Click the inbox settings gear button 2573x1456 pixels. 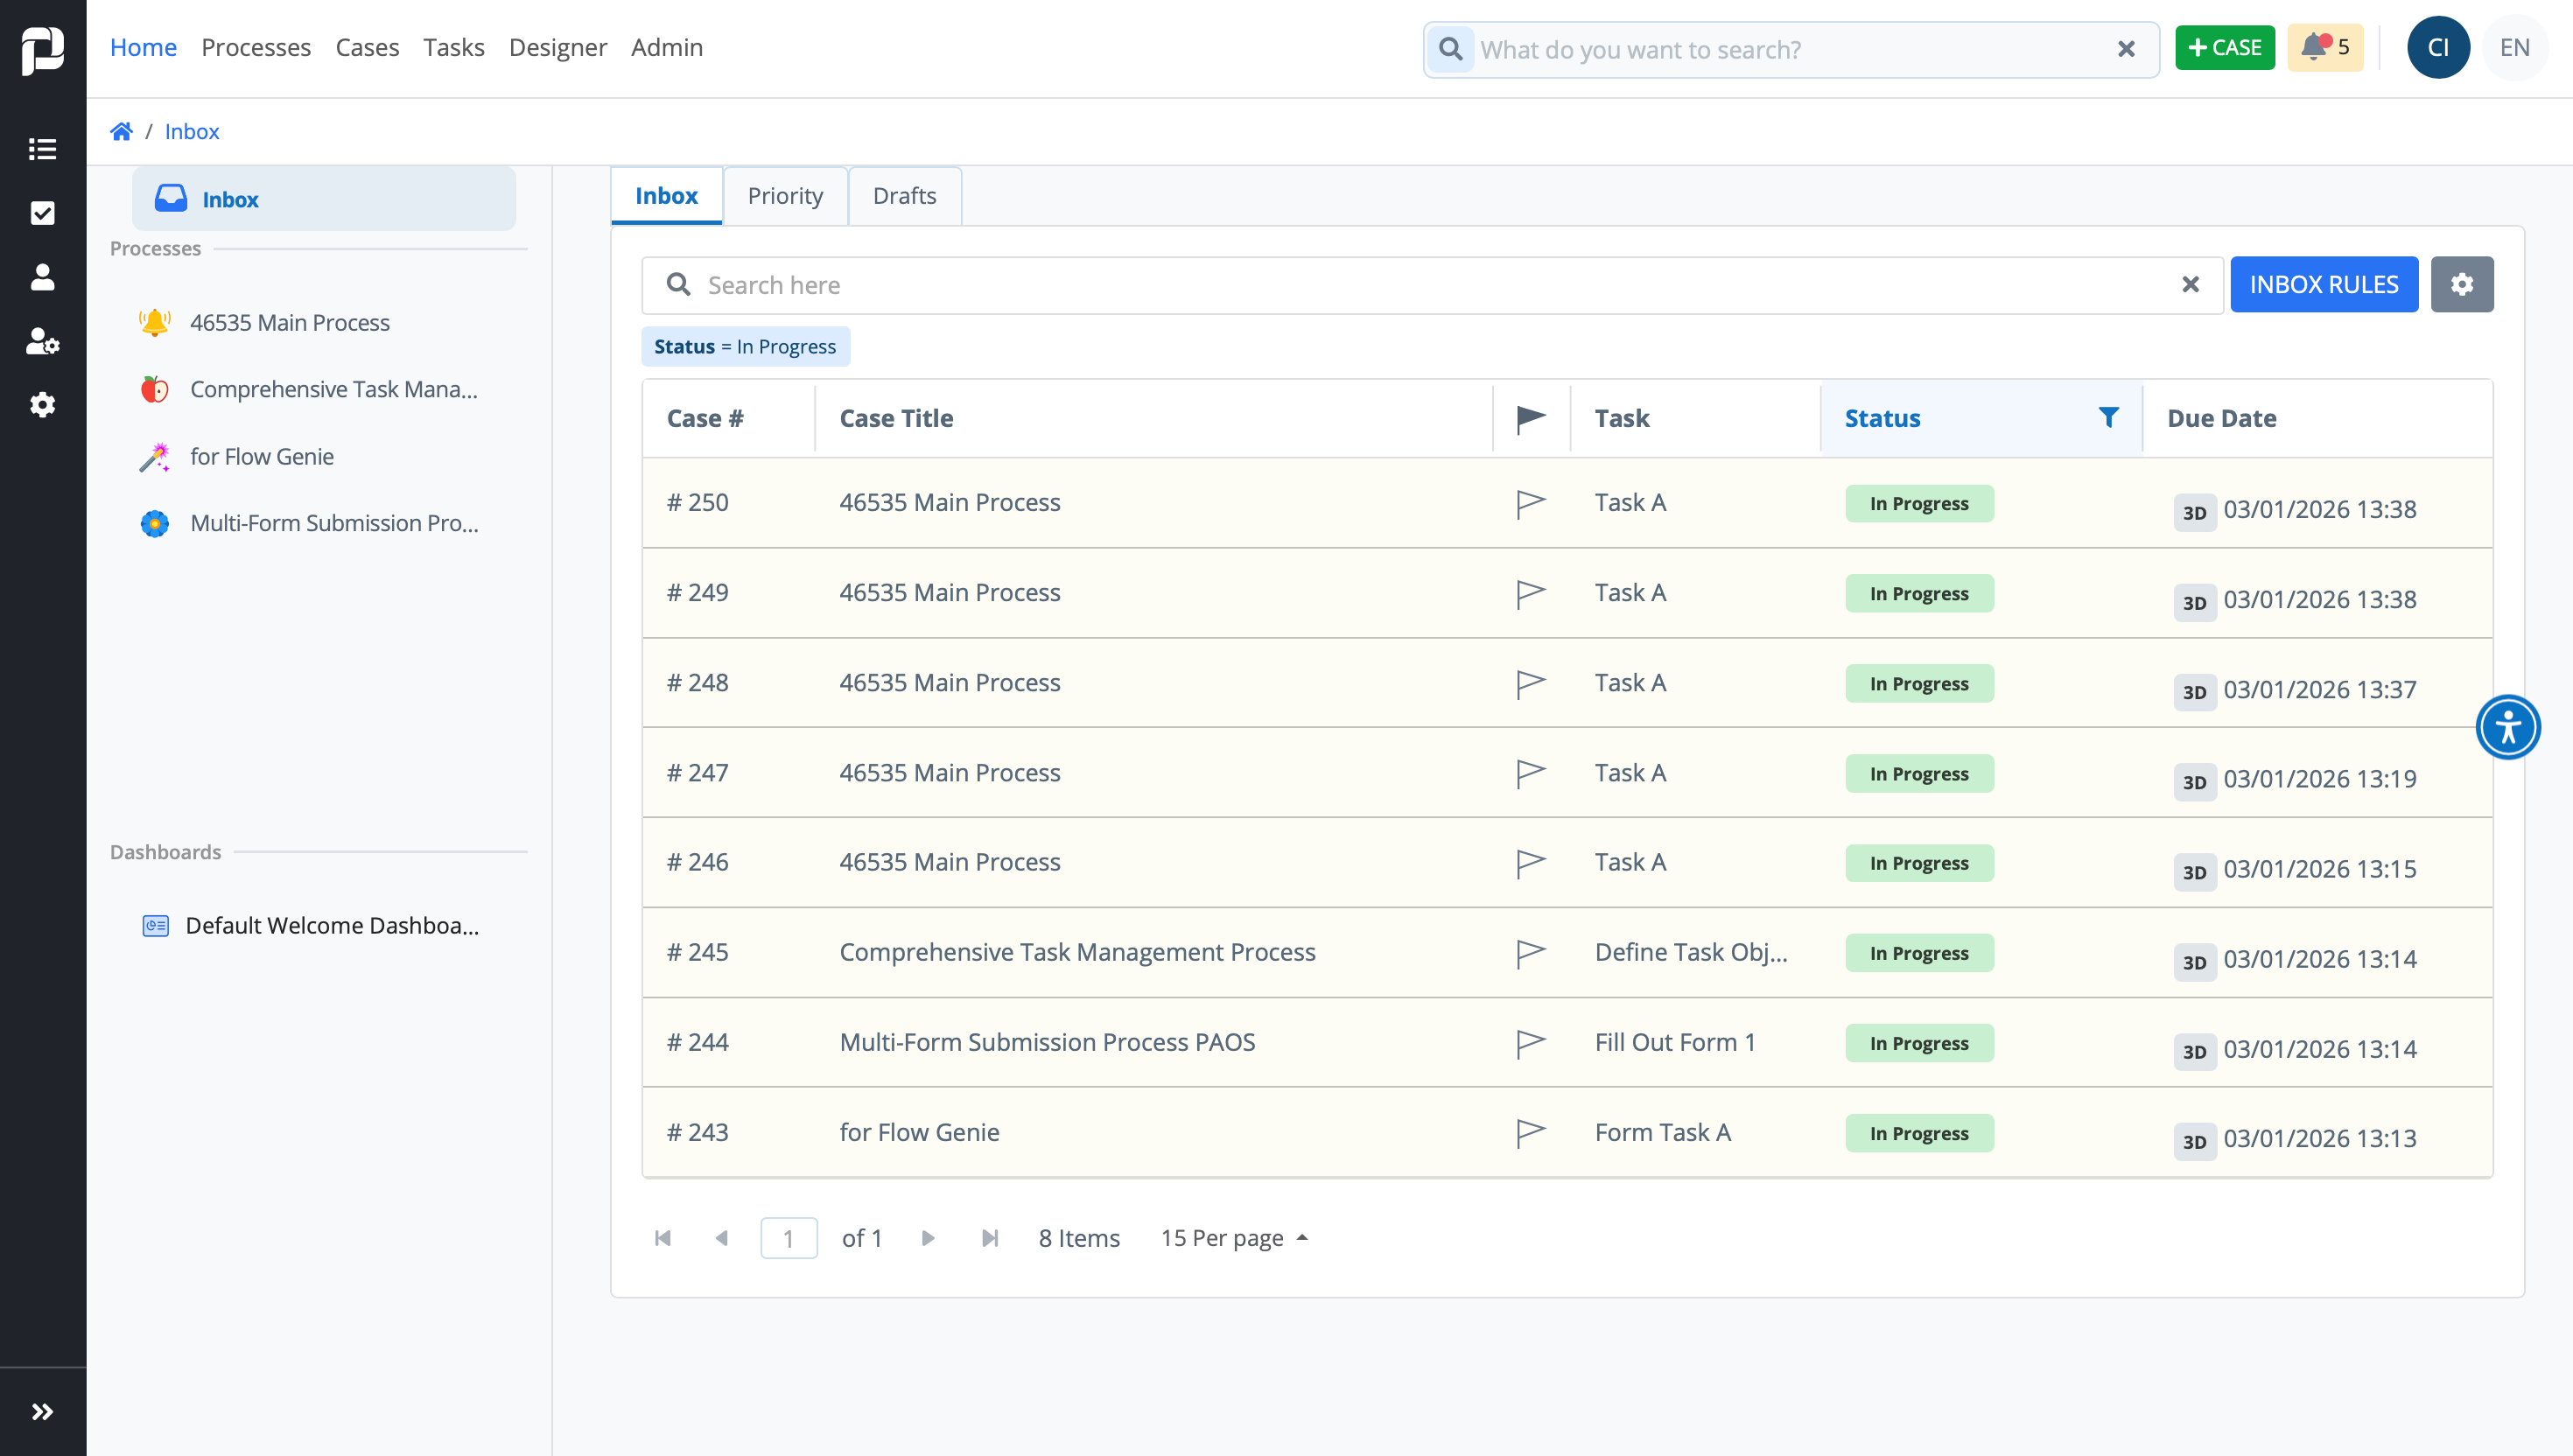pos(2461,285)
